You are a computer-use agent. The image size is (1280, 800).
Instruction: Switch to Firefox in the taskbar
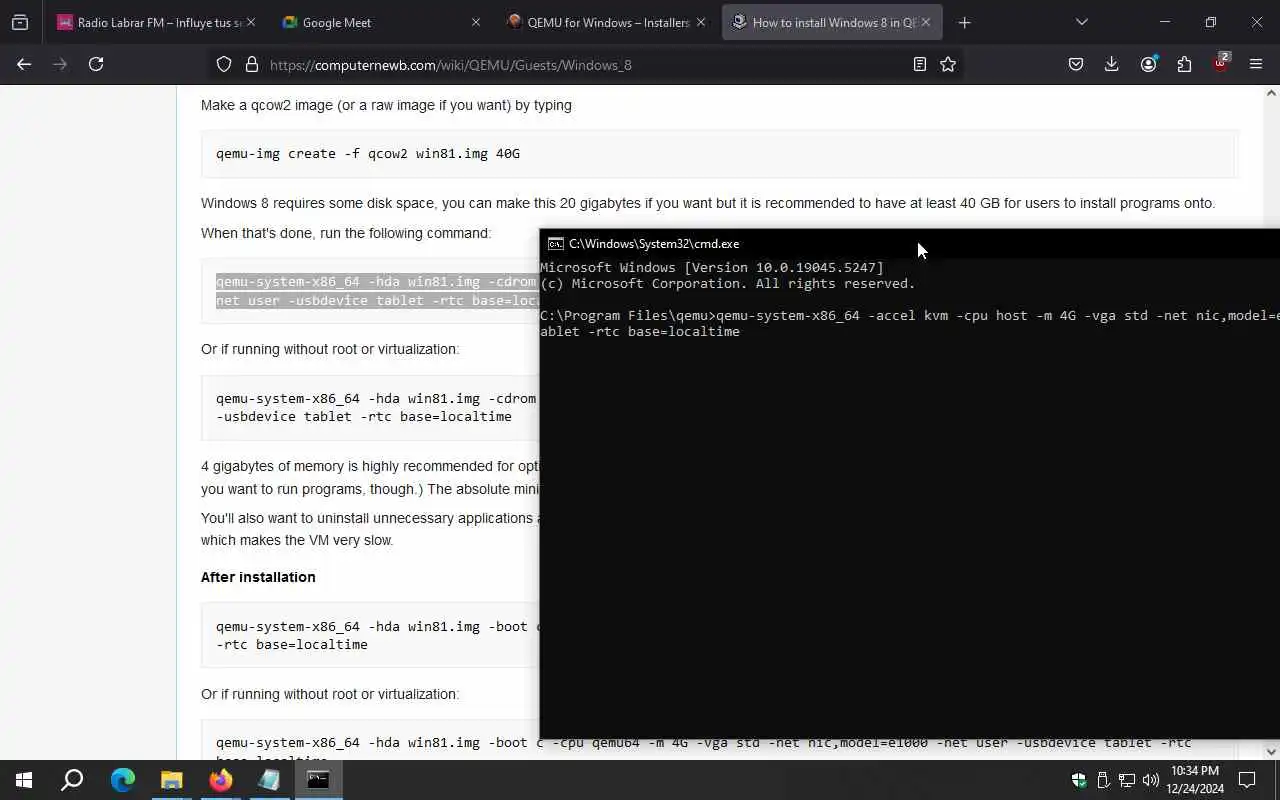click(x=220, y=780)
